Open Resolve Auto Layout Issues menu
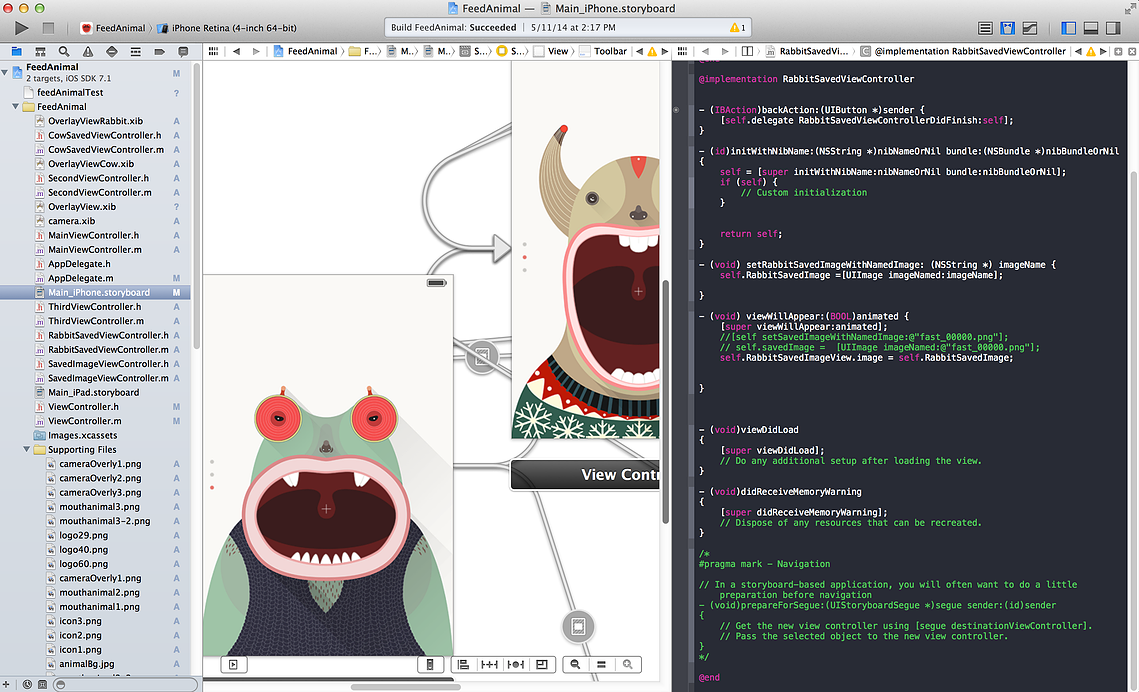1139x692 pixels. [516, 664]
